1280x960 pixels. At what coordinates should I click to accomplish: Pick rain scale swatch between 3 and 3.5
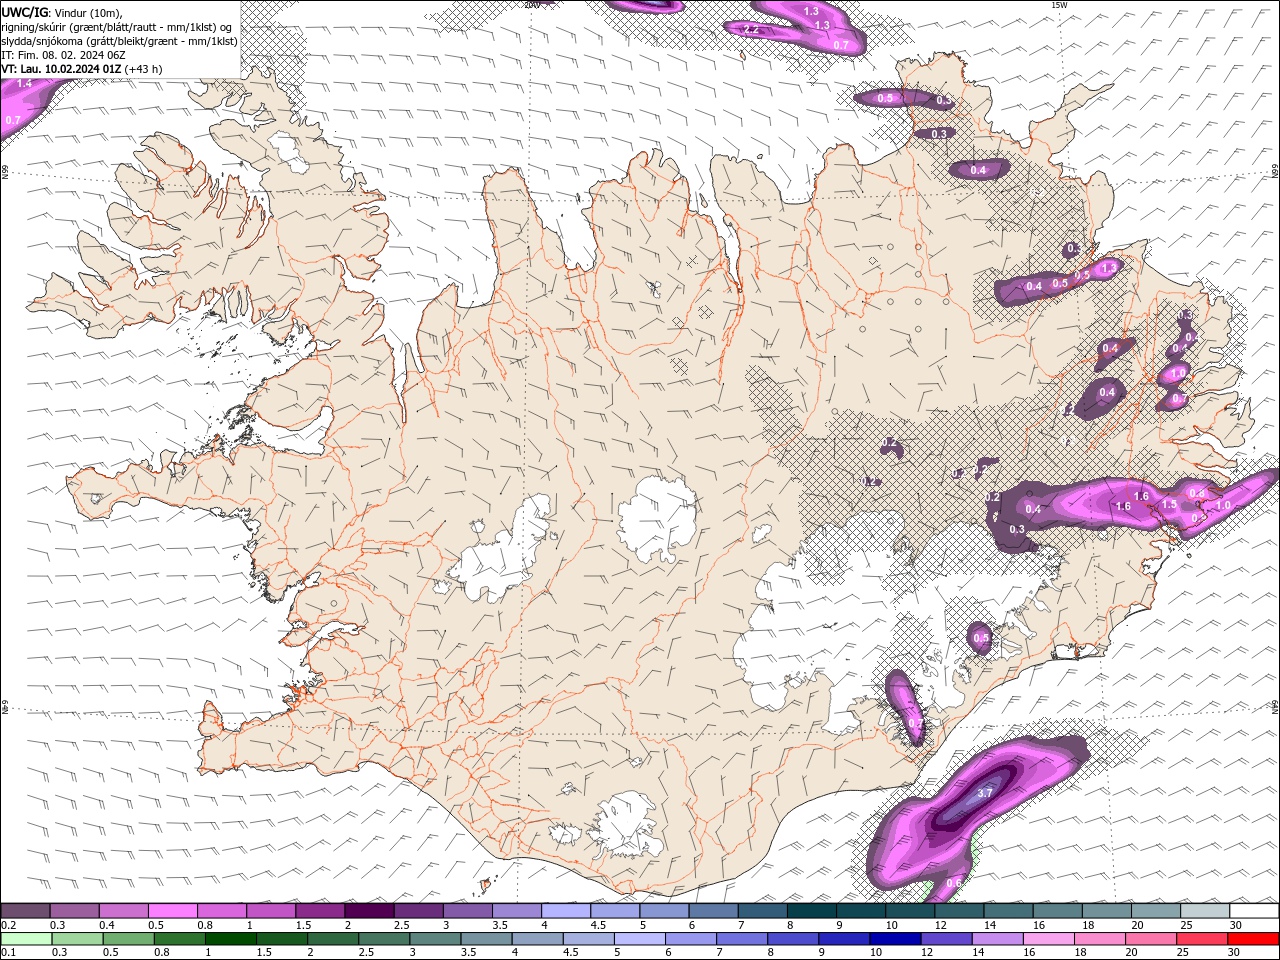(x=434, y=939)
